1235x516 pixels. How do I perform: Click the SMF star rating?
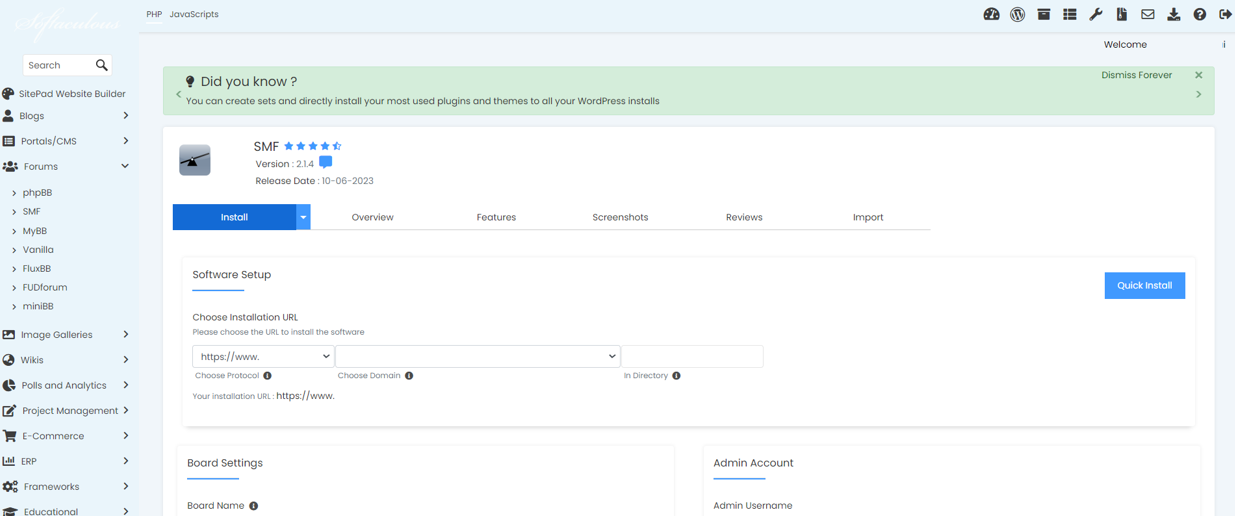pyautogui.click(x=313, y=146)
